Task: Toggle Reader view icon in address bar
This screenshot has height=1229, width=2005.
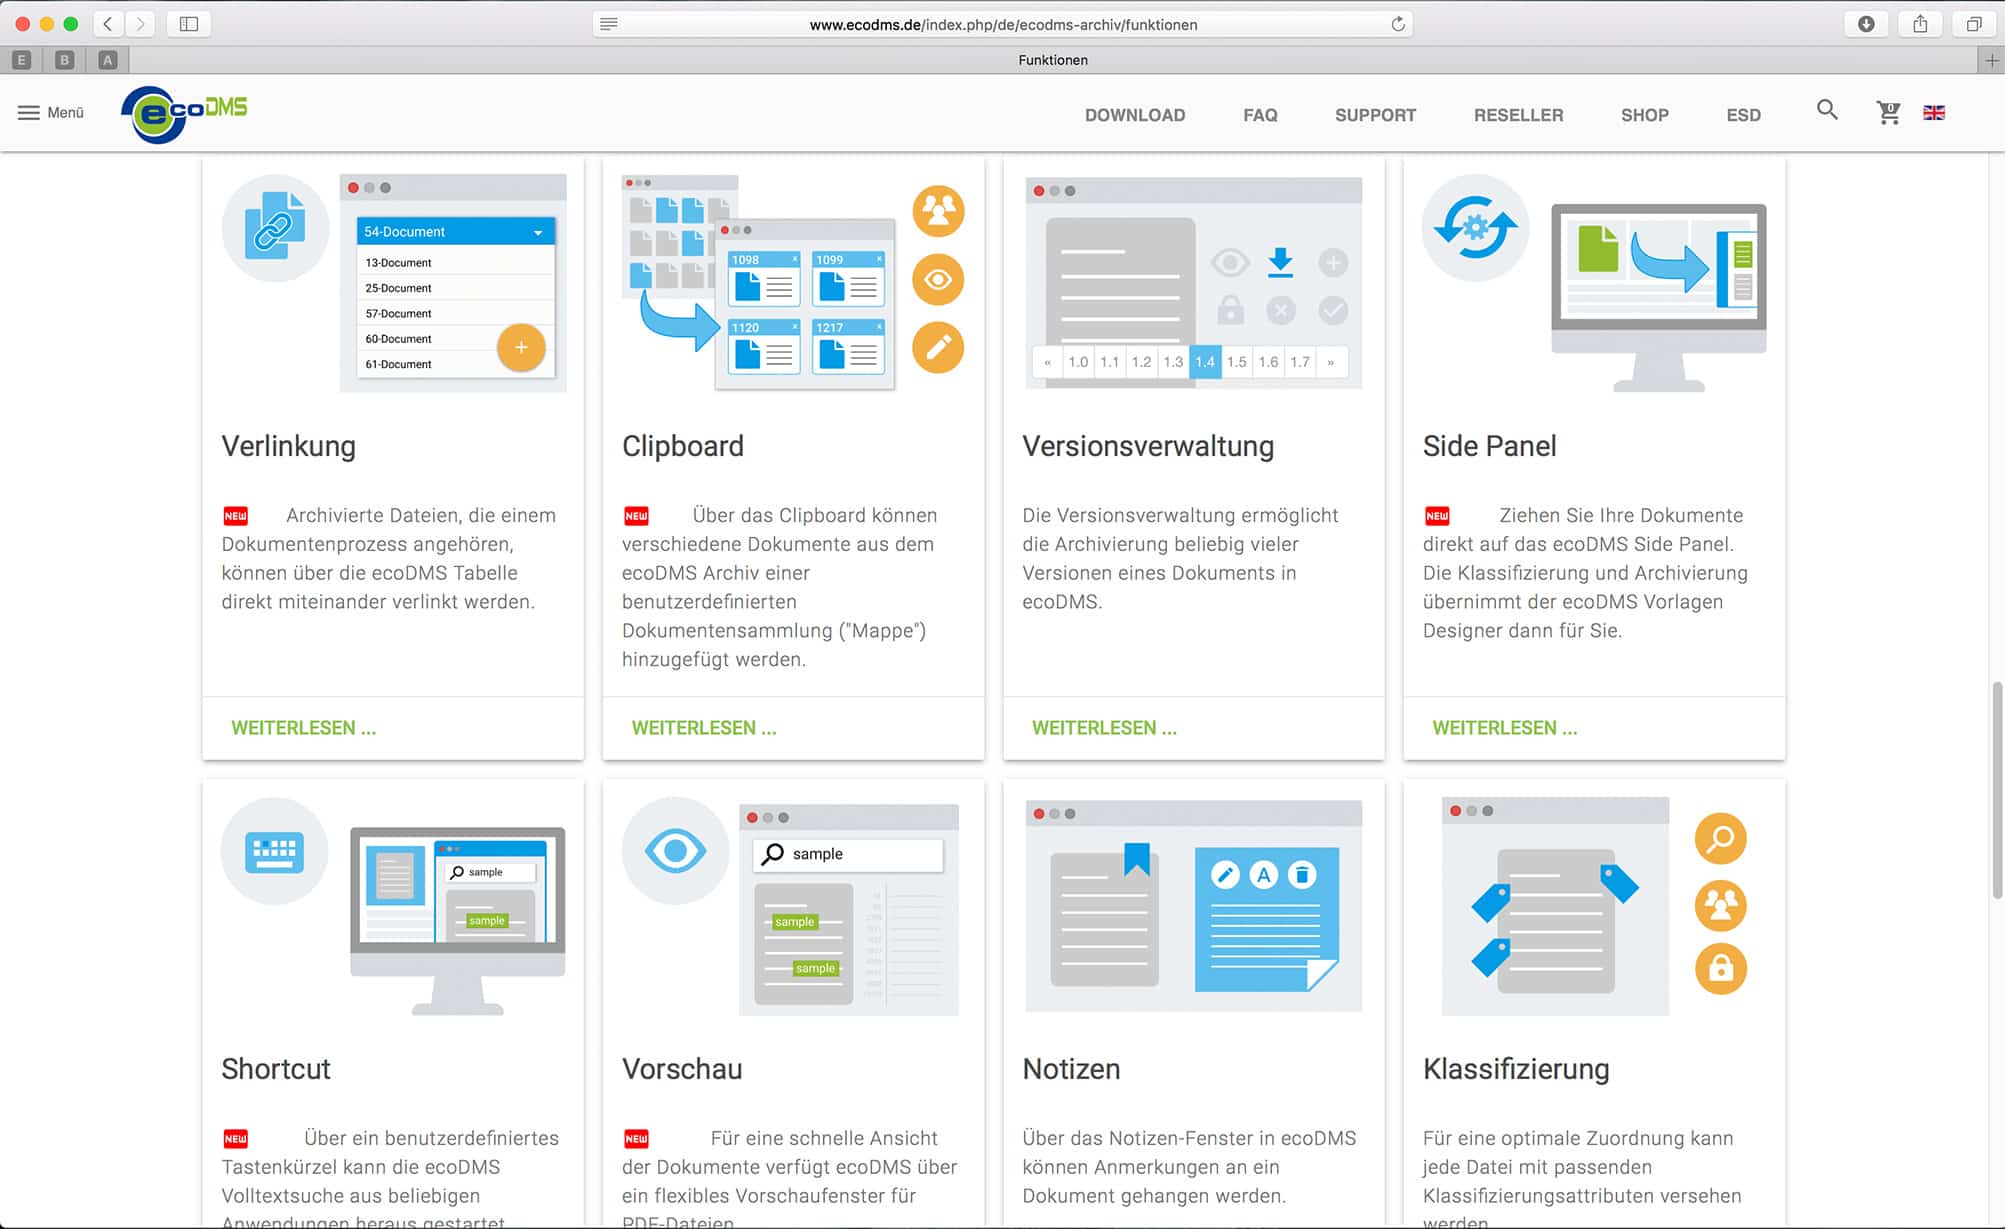Action: pyautogui.click(x=609, y=24)
